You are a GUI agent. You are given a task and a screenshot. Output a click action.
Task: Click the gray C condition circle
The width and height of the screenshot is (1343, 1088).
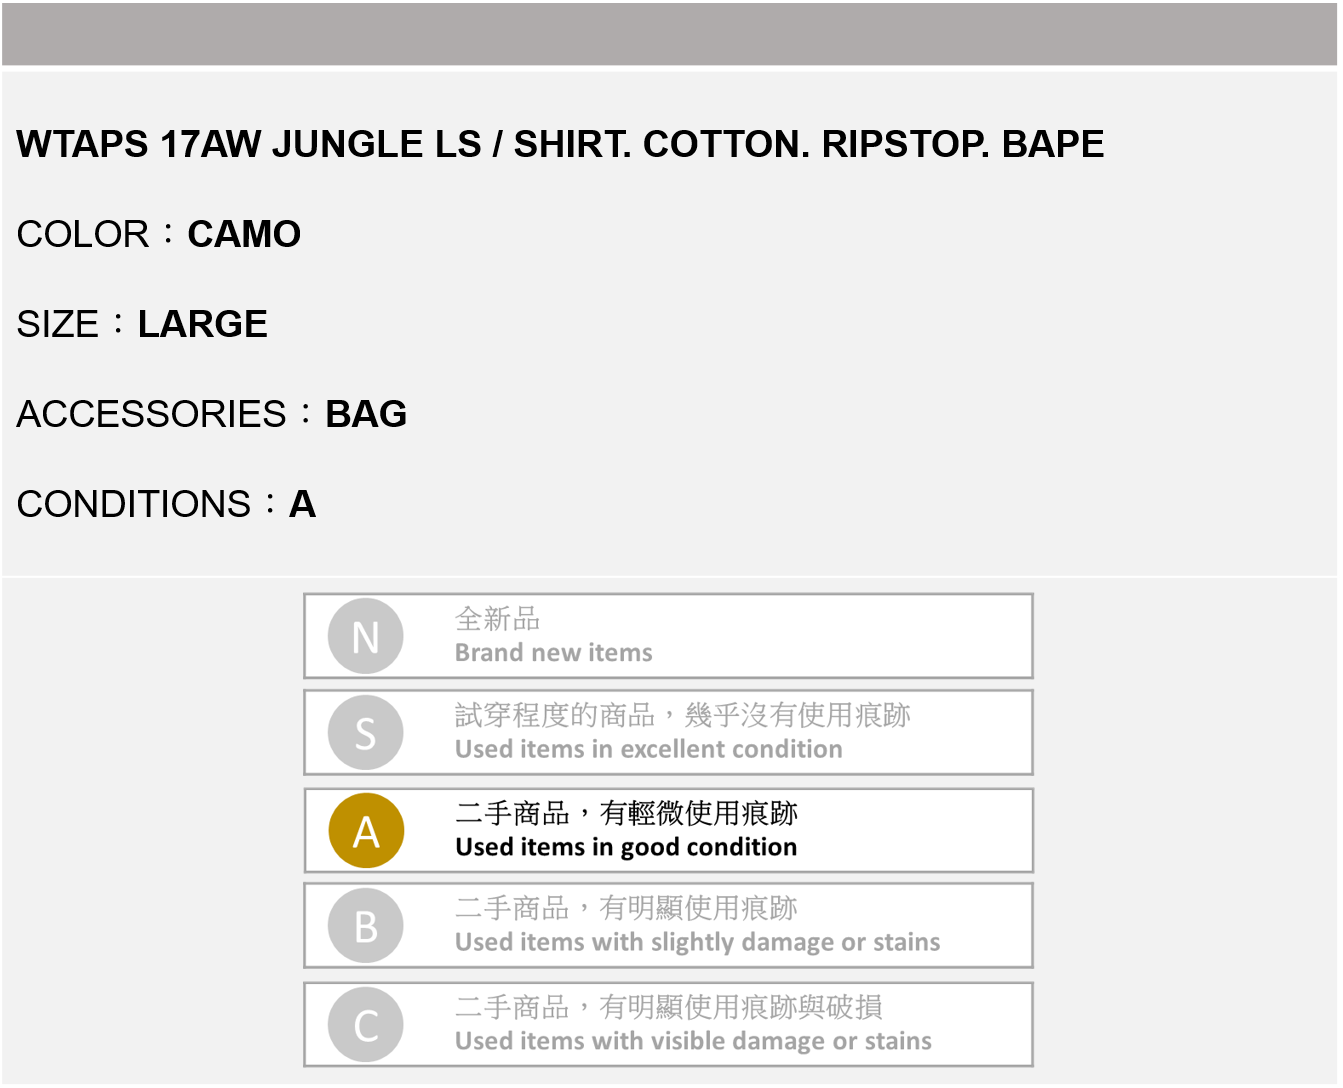tap(366, 1025)
